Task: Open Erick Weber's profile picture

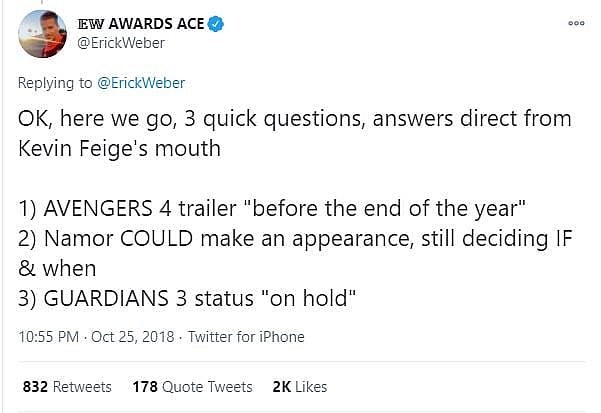Action: (43, 36)
